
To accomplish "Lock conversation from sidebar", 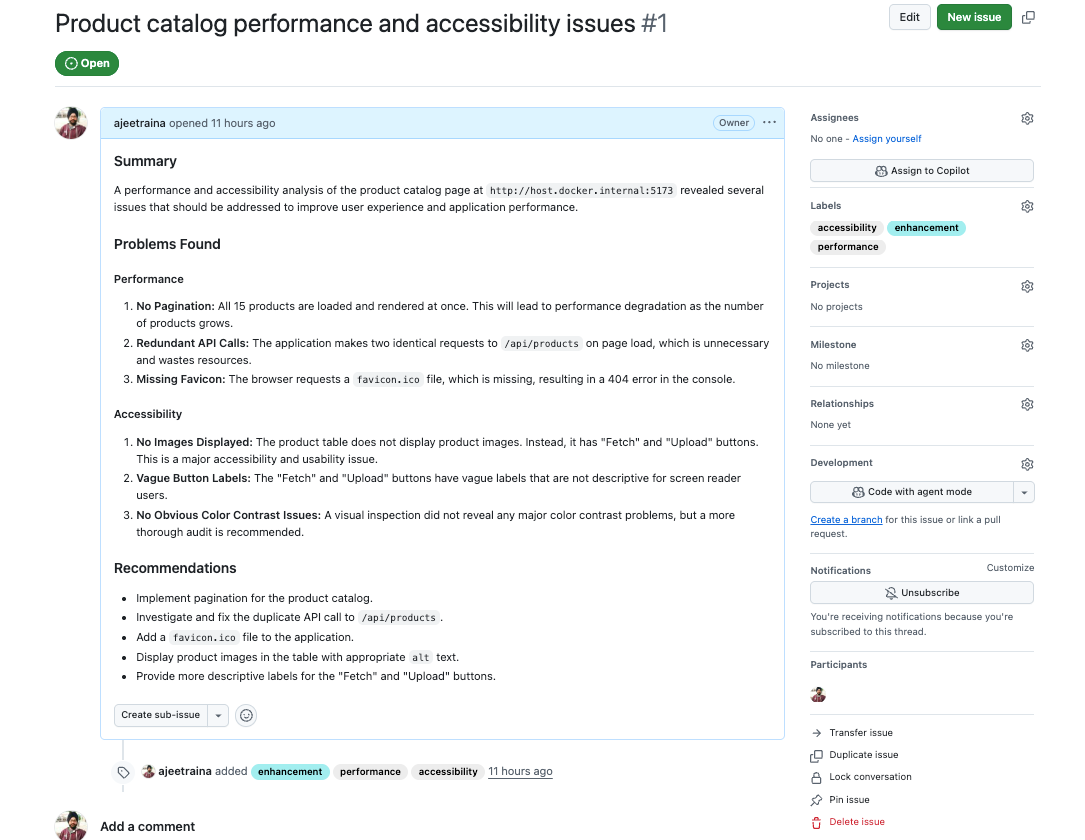I will pos(870,777).
